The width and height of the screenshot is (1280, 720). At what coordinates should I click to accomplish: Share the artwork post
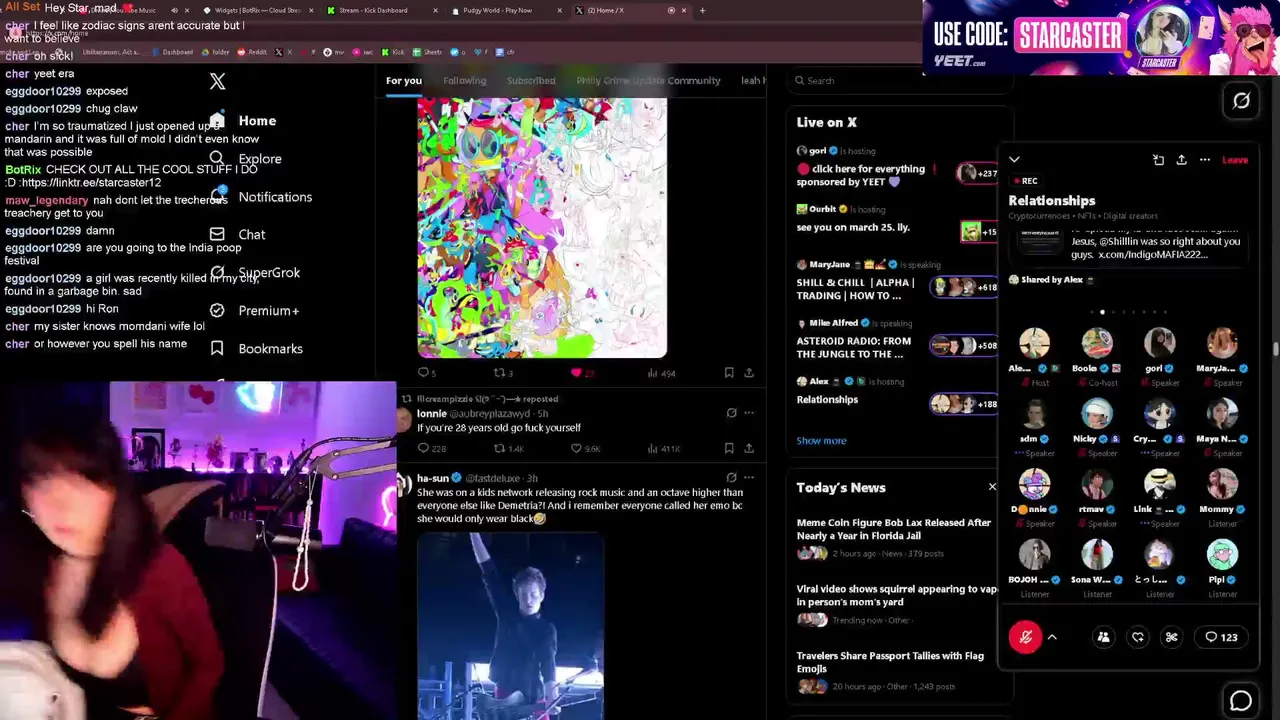[x=749, y=373]
